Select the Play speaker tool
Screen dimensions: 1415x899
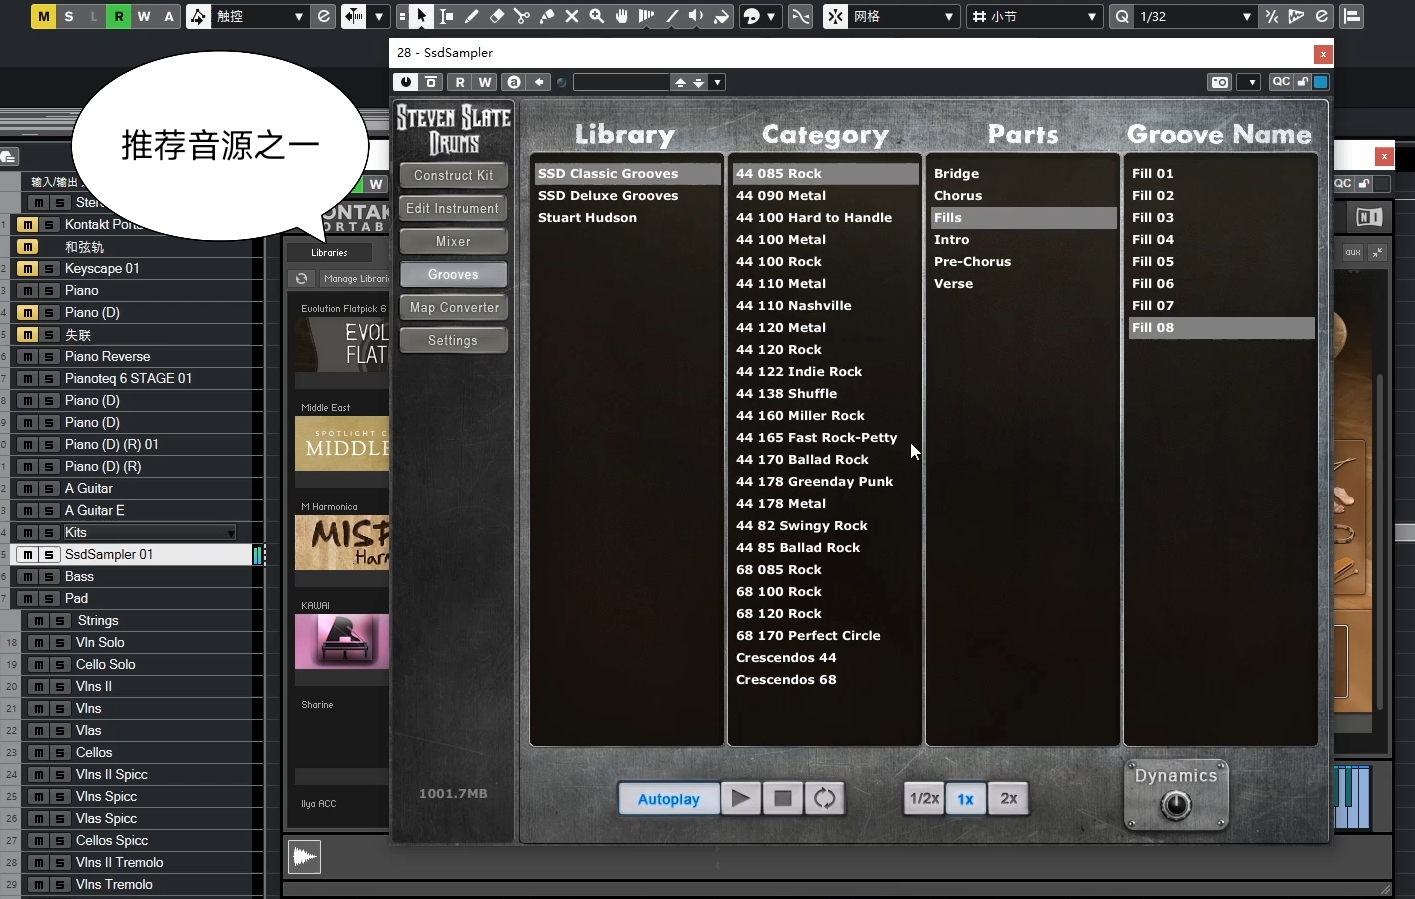tap(696, 16)
